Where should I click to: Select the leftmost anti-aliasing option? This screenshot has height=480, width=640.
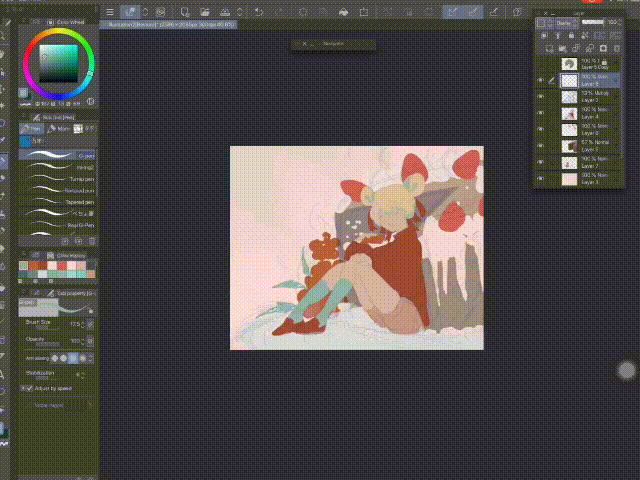(55, 358)
